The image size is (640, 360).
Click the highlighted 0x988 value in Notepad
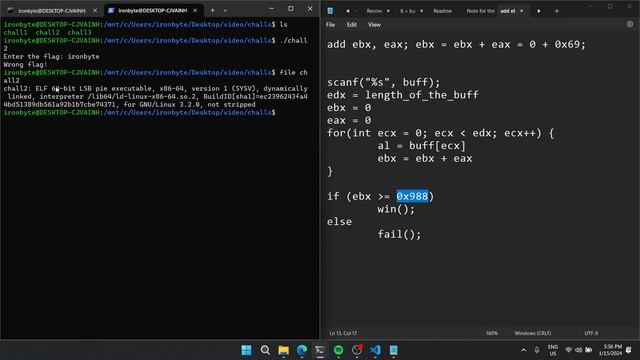412,196
